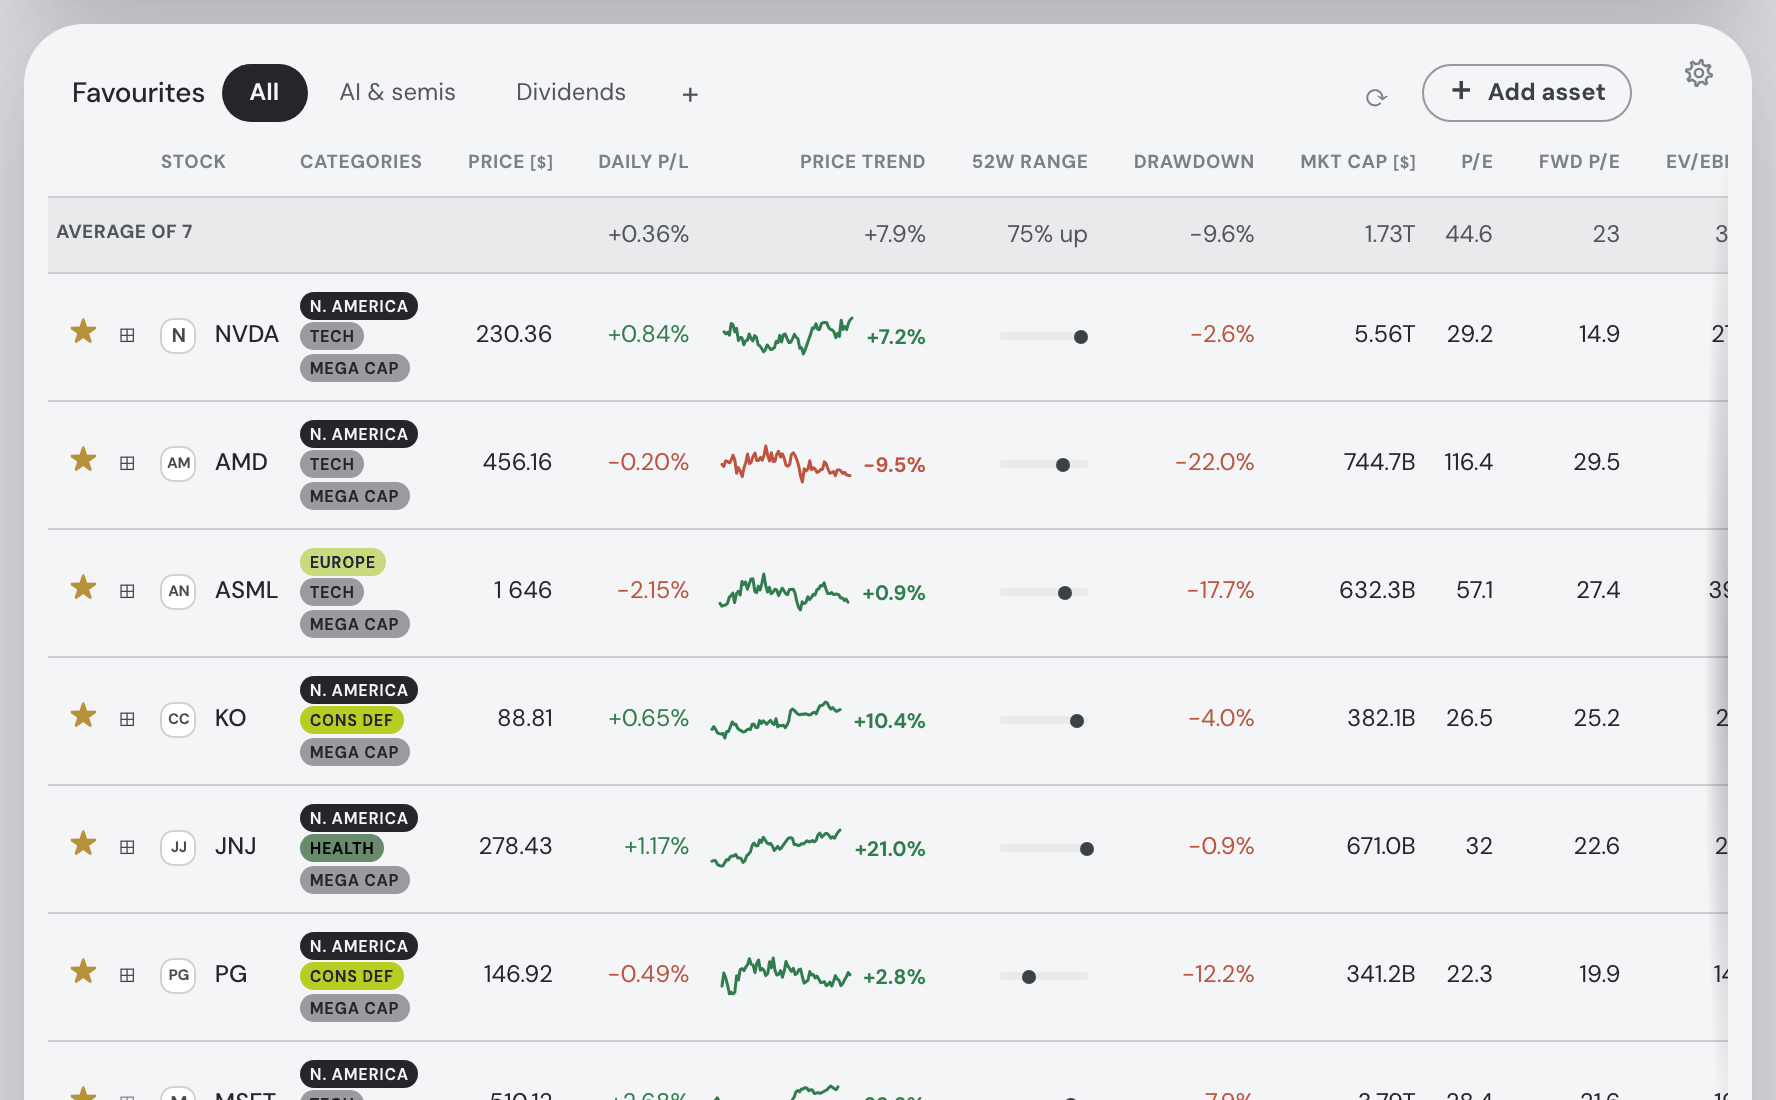Image resolution: width=1776 pixels, height=1100 pixels.
Task: Click the TECH tag on NVDA
Action: tap(332, 336)
